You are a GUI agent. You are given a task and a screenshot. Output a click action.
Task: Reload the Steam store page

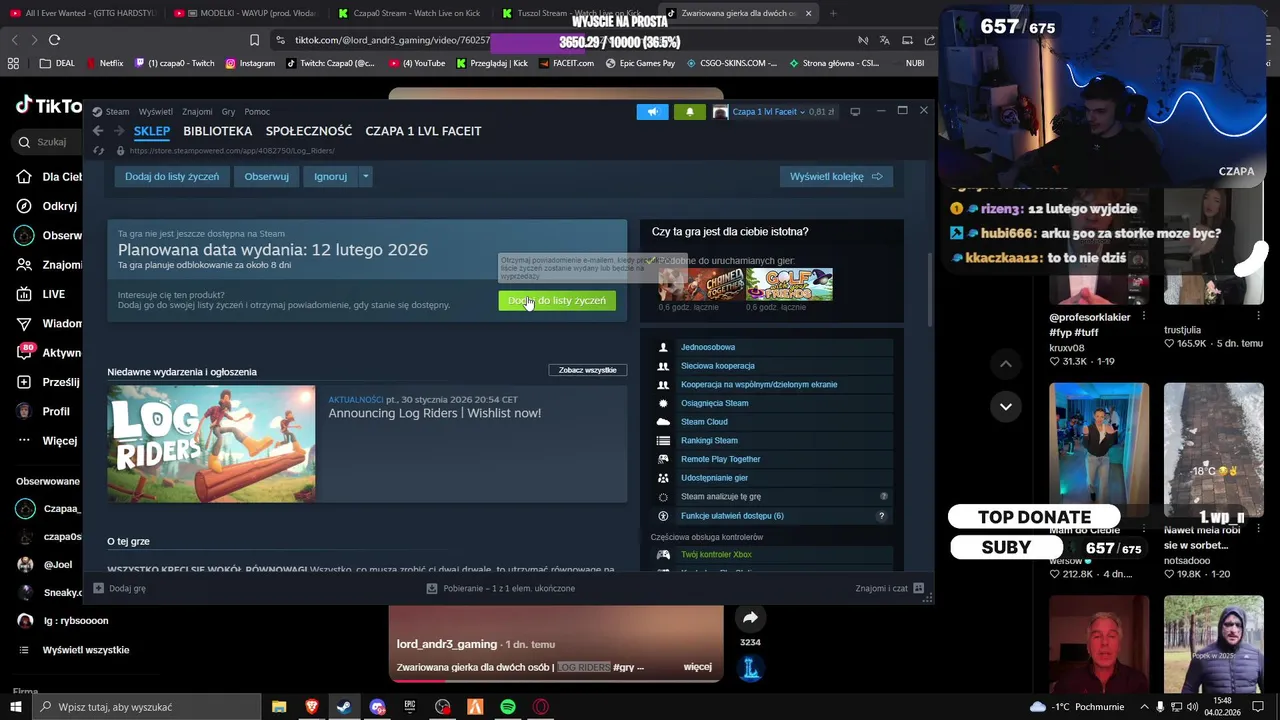pos(98,151)
